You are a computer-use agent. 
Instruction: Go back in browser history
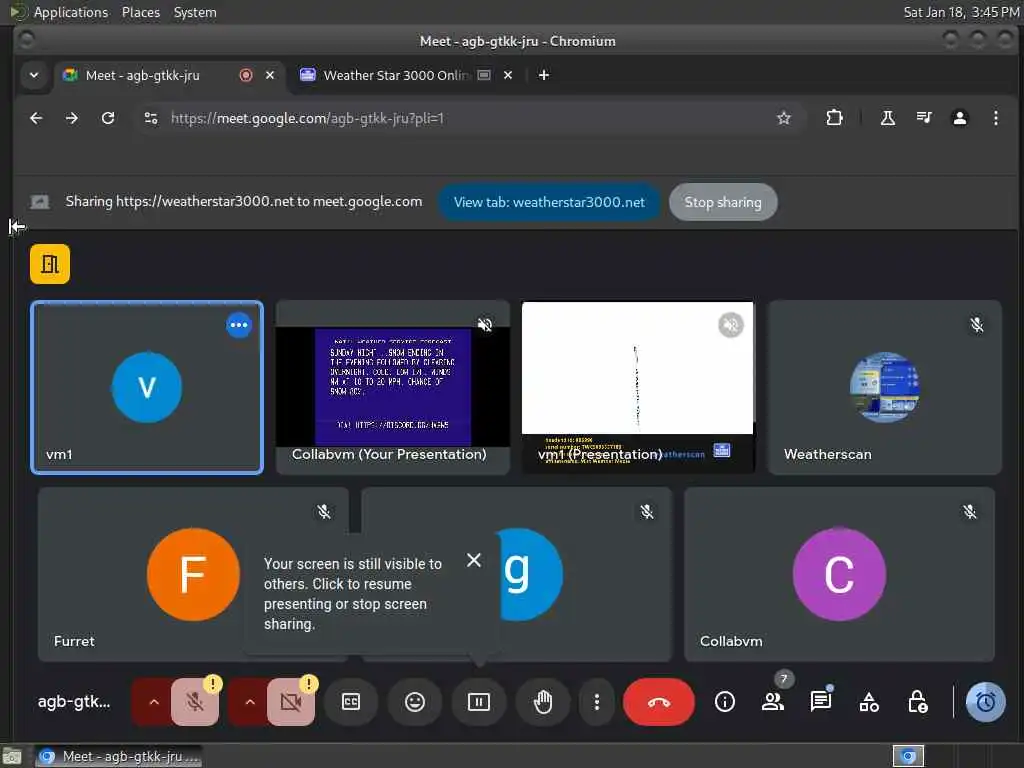[36, 118]
